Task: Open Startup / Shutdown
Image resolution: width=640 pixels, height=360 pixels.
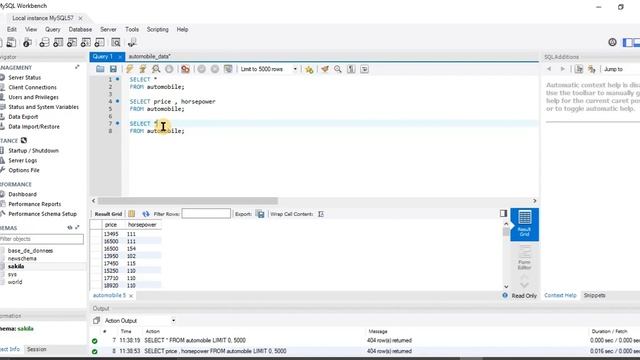Action: point(33,151)
